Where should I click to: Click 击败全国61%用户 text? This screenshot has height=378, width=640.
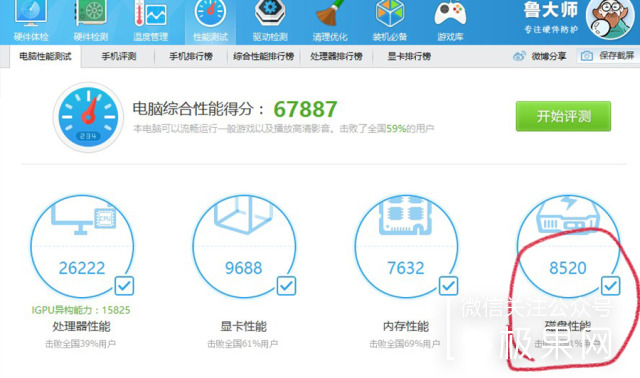pyautogui.click(x=242, y=344)
